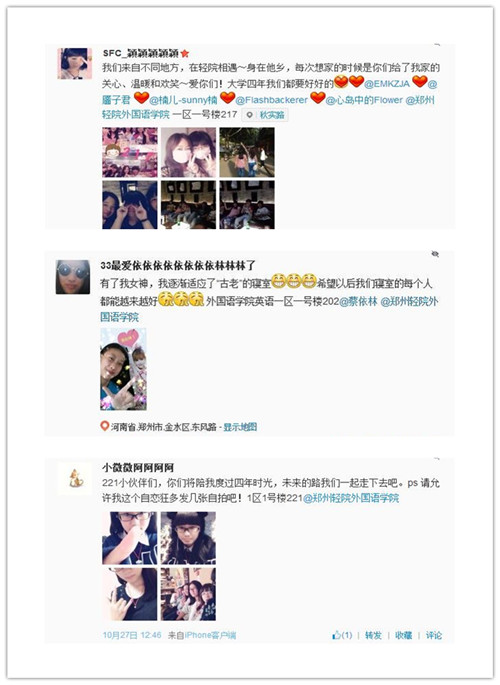Open the masked girls selfie thumbnail

coord(188,152)
